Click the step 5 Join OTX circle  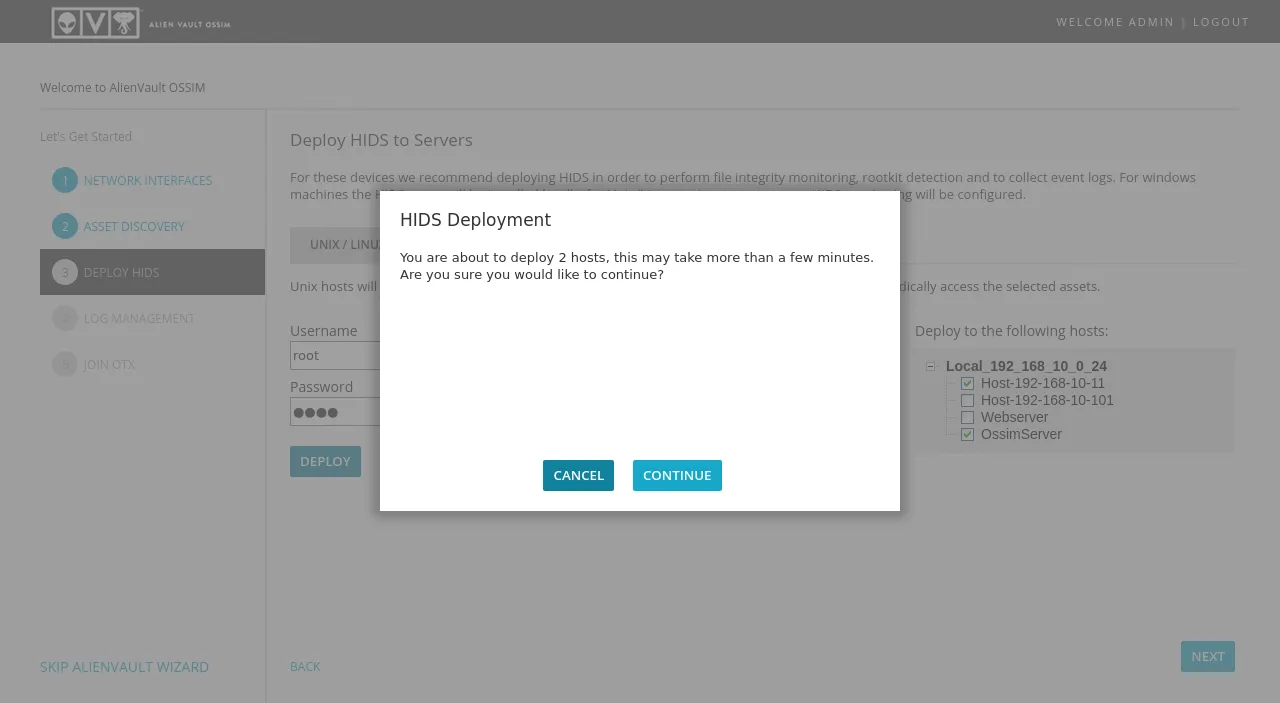[x=65, y=364]
